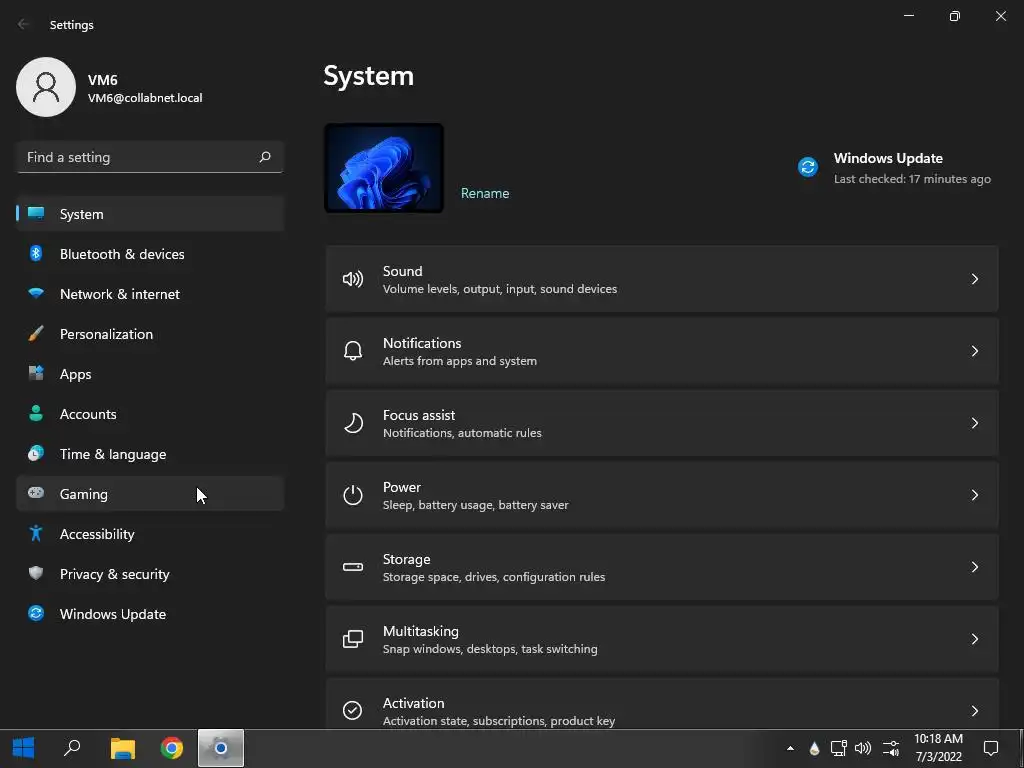Click the Find a setting search box

click(x=150, y=157)
